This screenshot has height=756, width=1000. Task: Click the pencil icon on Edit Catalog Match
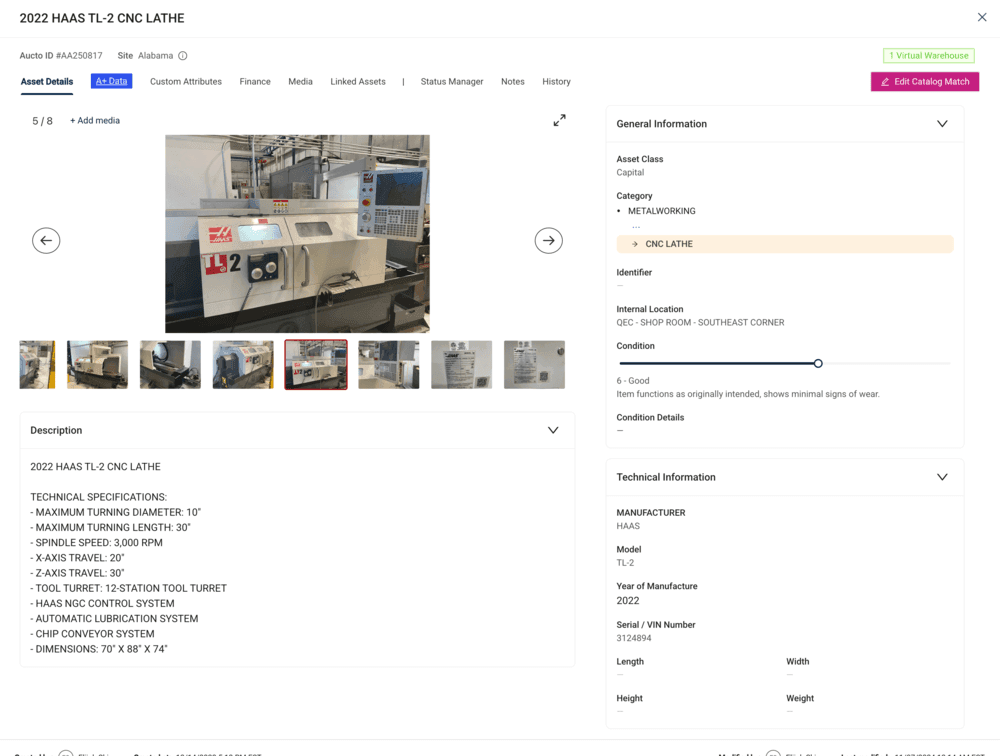[x=885, y=82]
